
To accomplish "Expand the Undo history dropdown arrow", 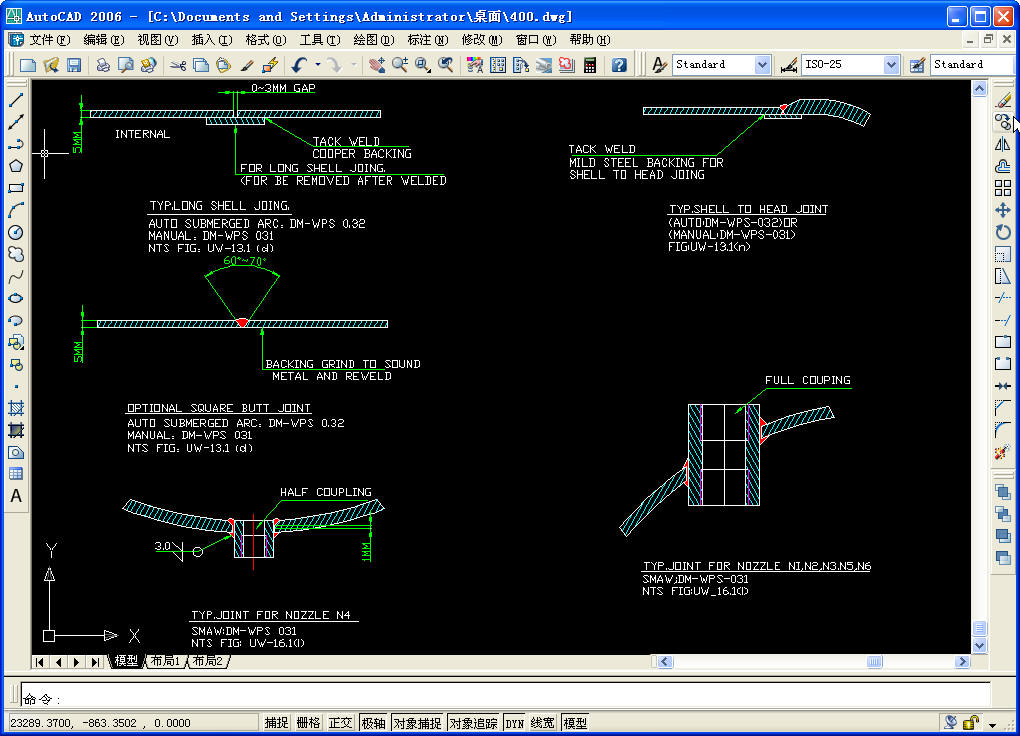I will pos(317,64).
